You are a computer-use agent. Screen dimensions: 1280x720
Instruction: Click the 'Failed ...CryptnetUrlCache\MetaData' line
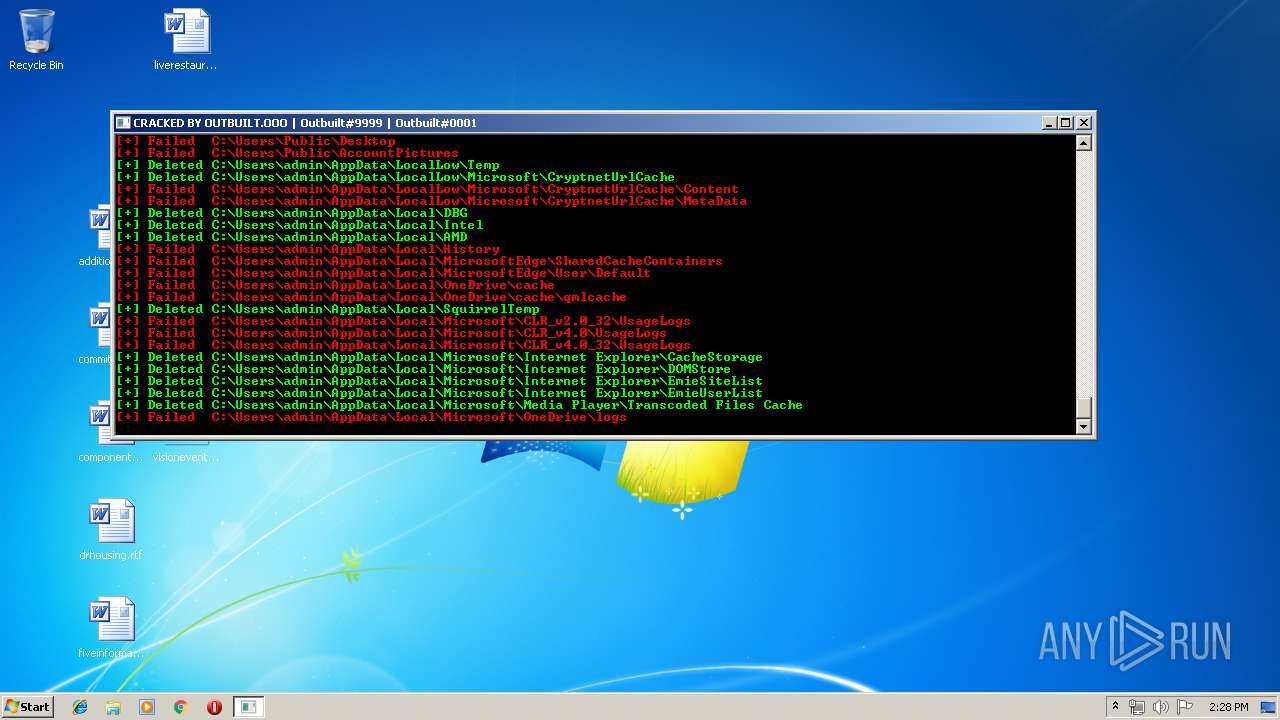point(432,201)
